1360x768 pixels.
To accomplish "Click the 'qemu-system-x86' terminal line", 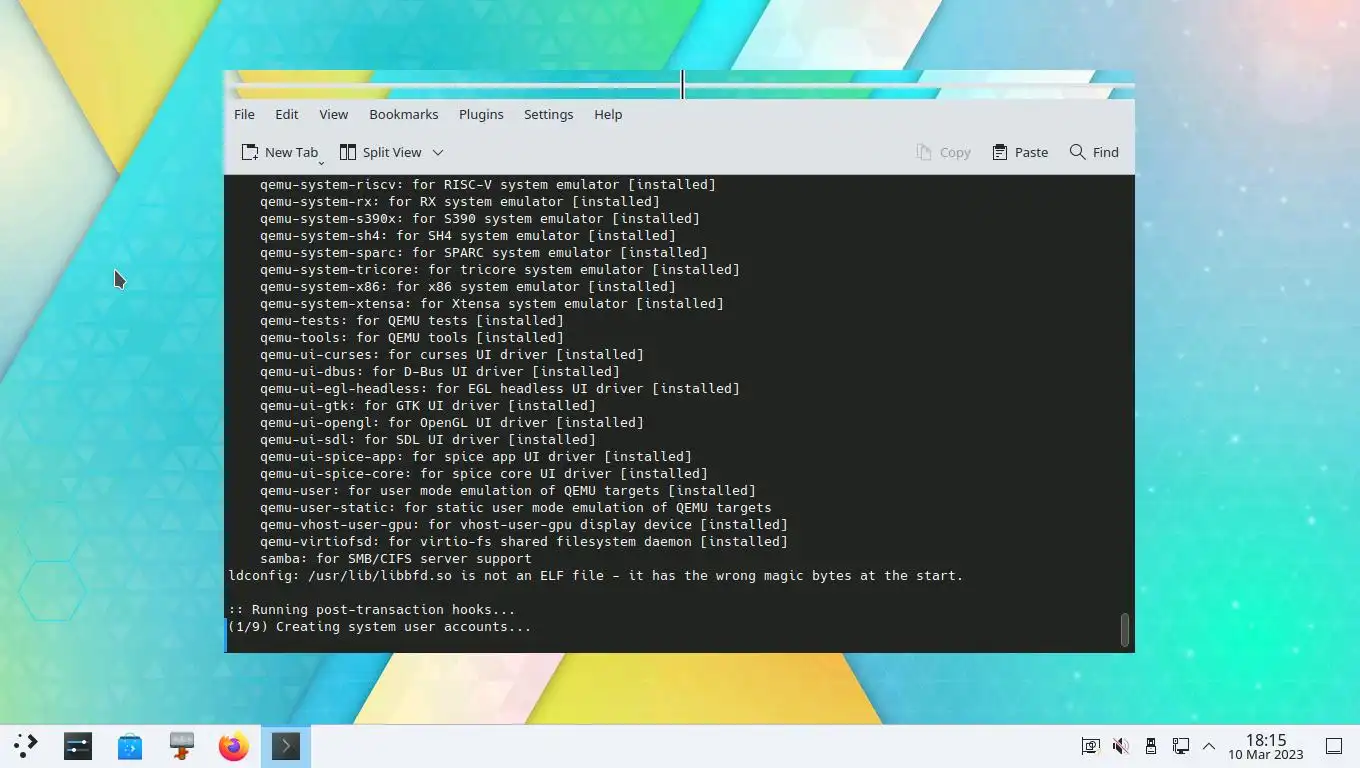I will point(468,287).
